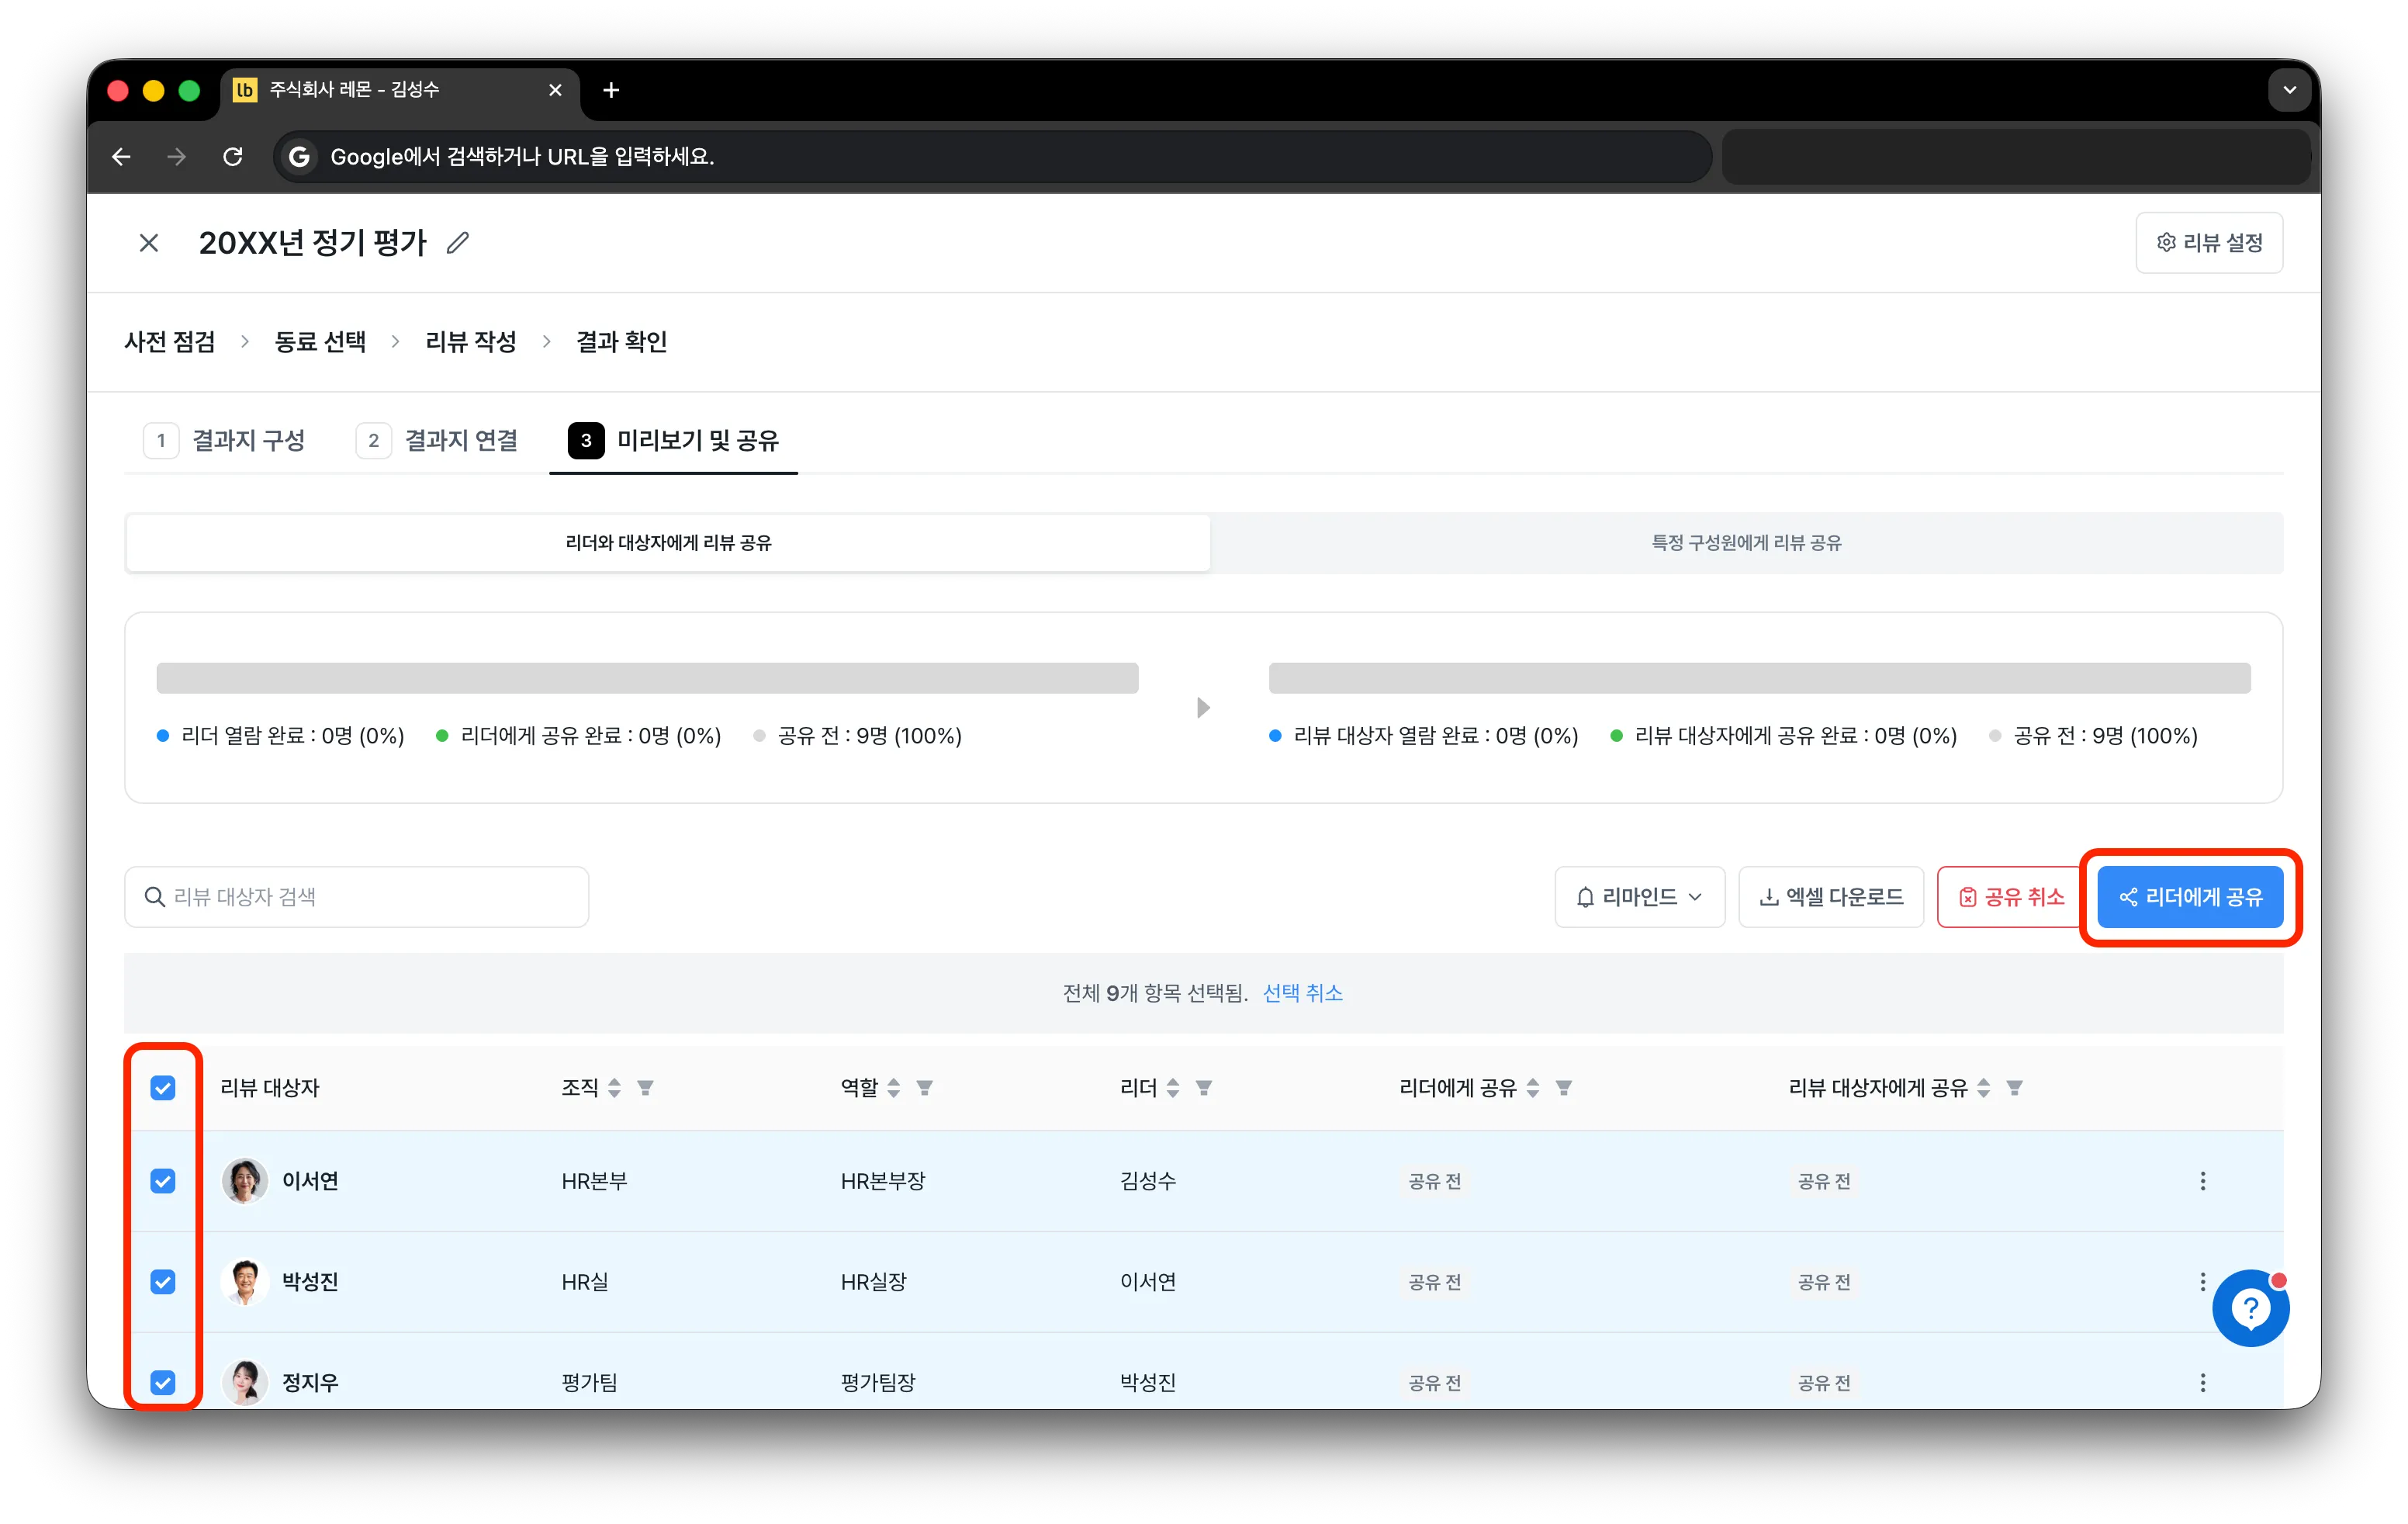Uncheck the 박성진 row checkbox

[163, 1282]
